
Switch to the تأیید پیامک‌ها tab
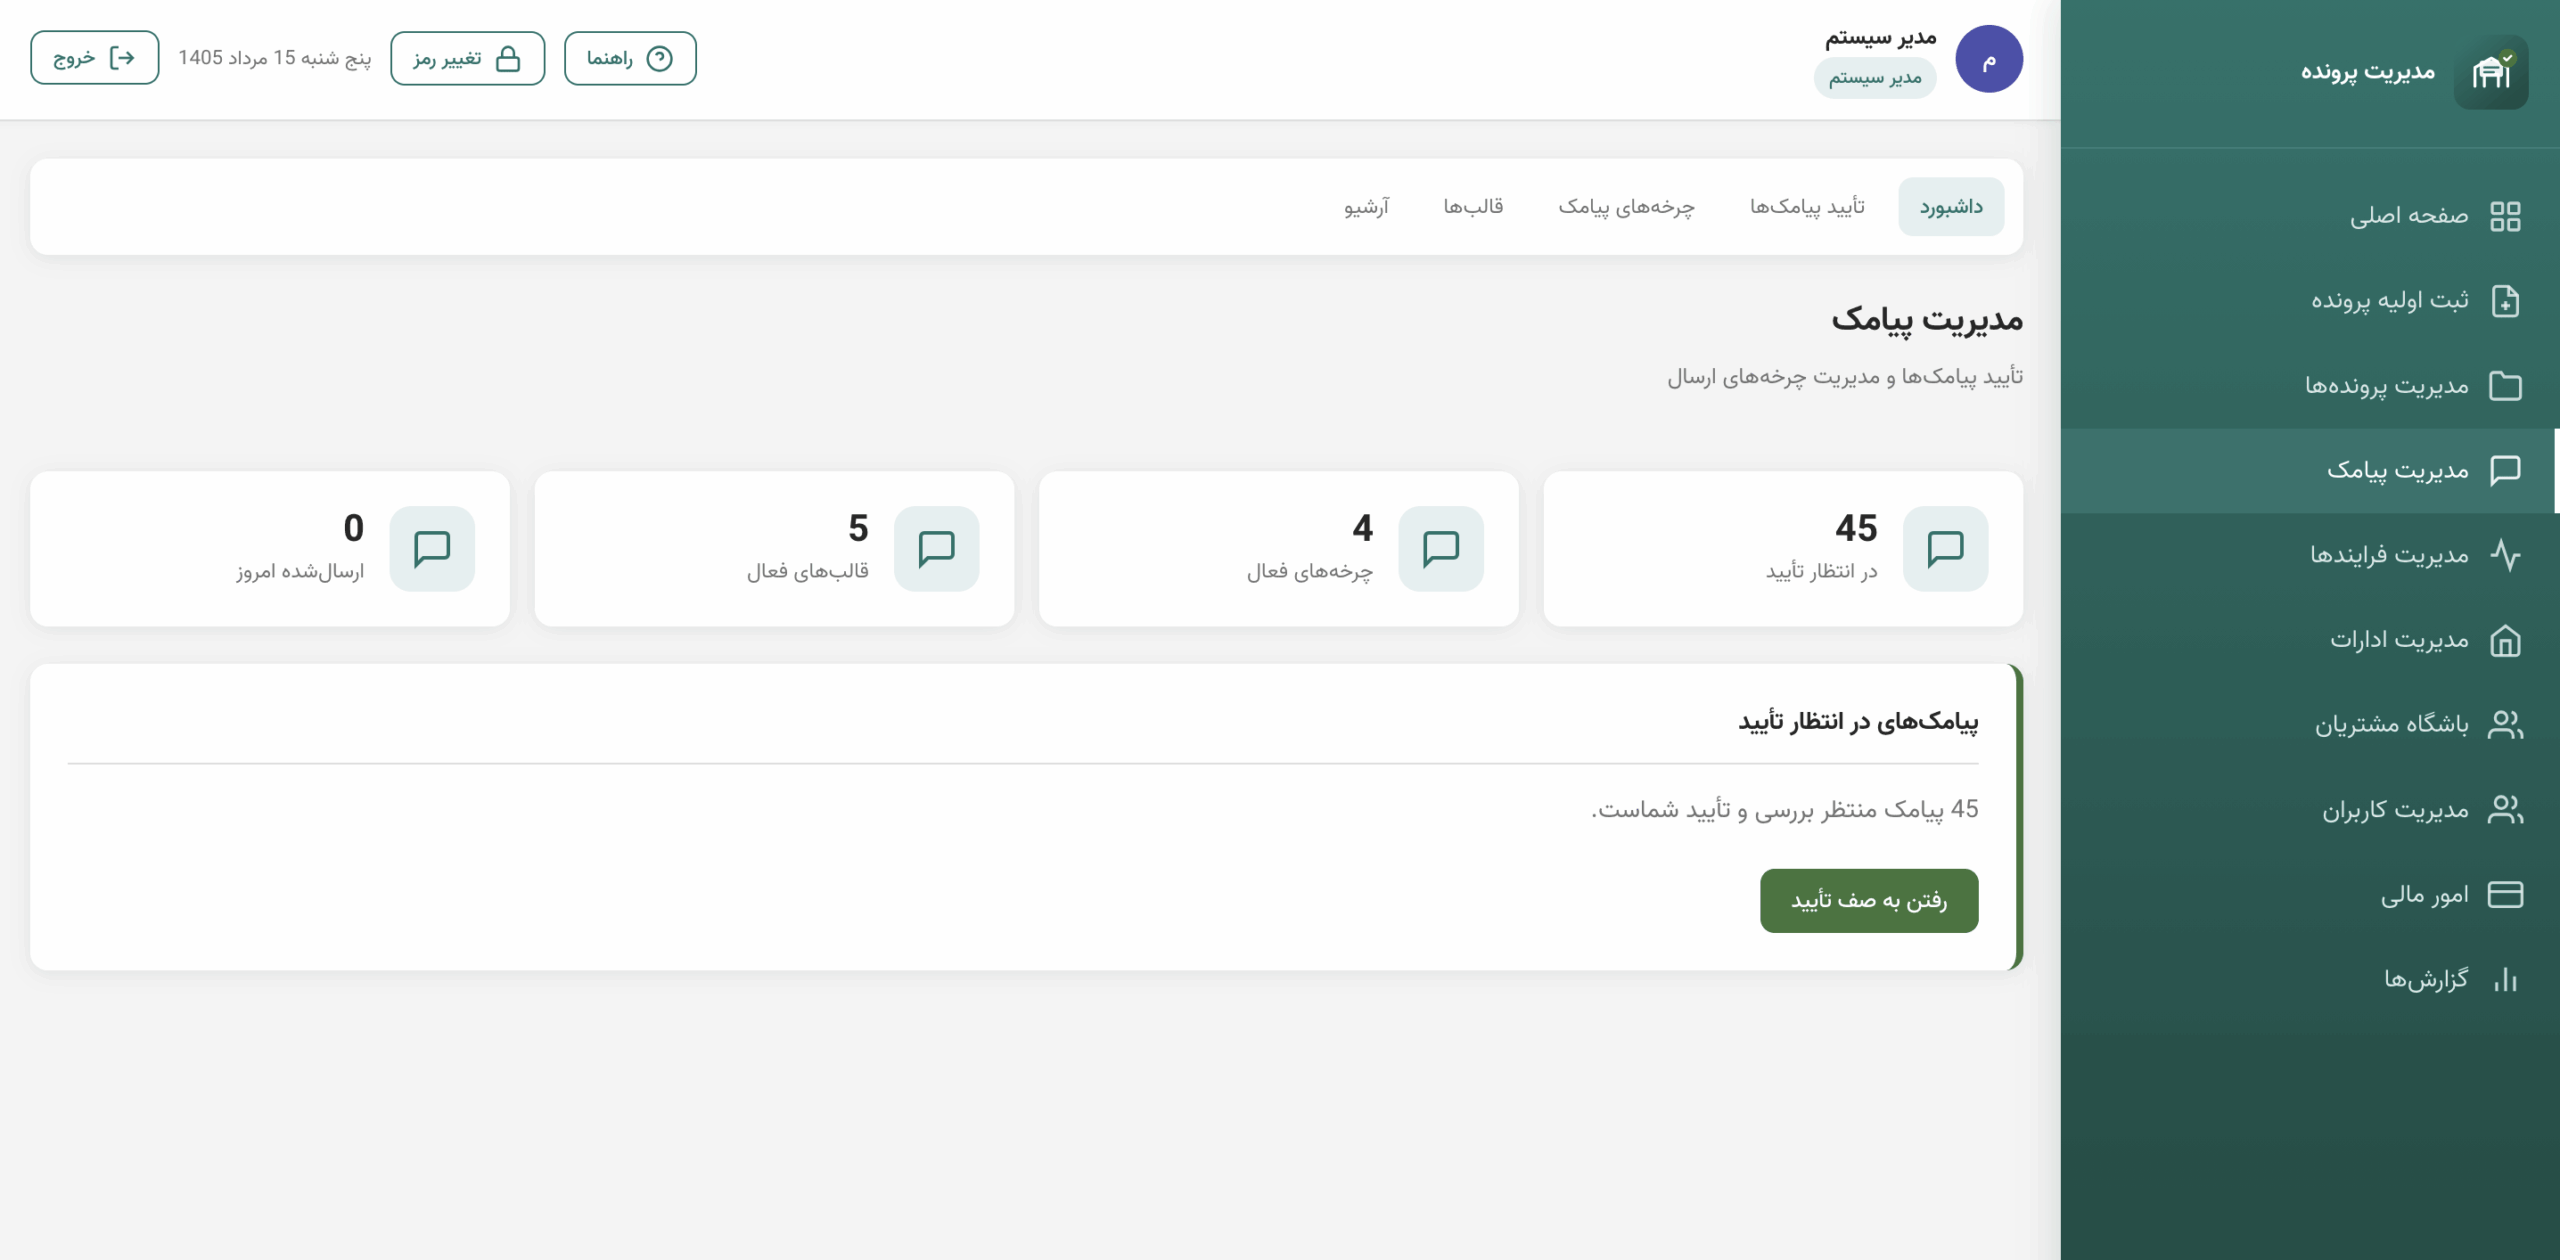pos(1807,207)
